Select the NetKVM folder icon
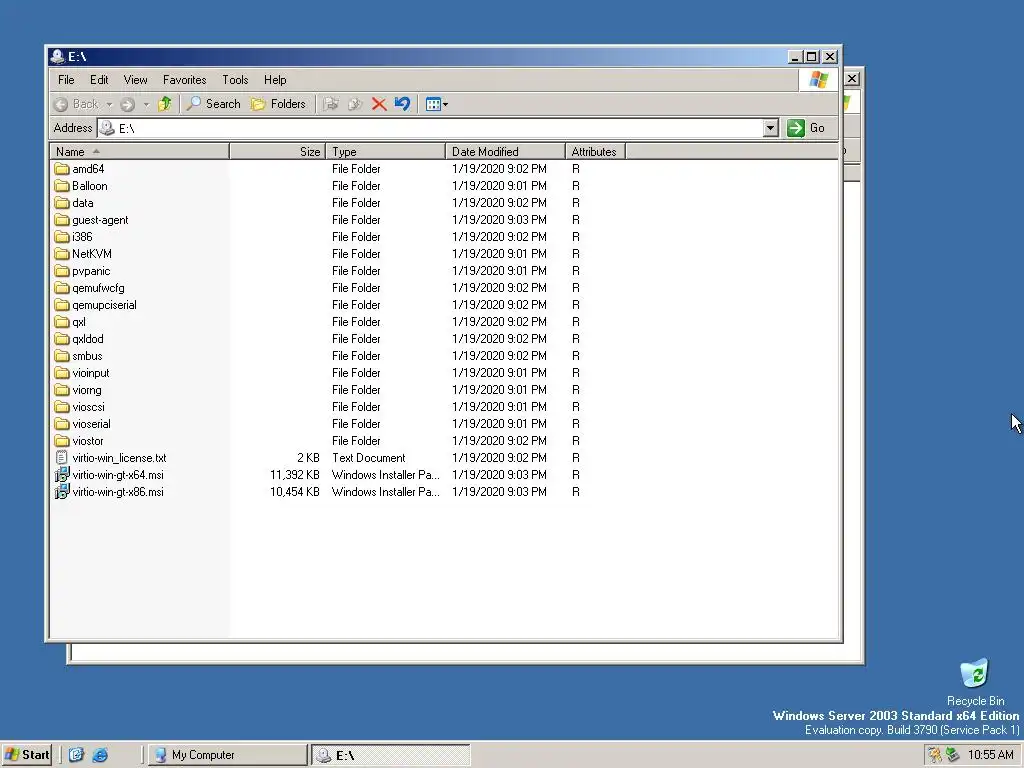The height and width of the screenshot is (768, 1024). point(62,254)
